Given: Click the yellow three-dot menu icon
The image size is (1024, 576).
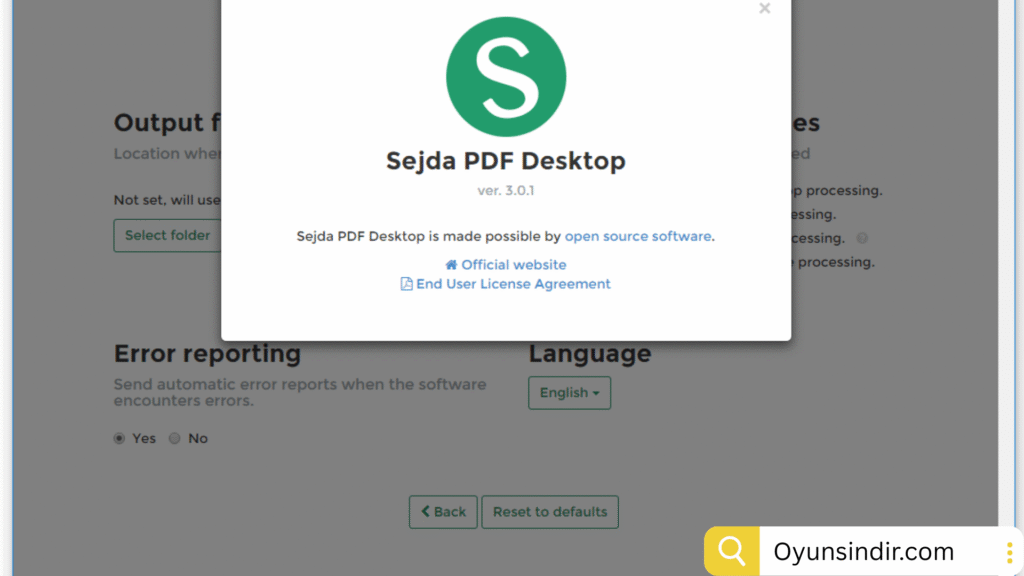Looking at the screenshot, I should click(1009, 552).
